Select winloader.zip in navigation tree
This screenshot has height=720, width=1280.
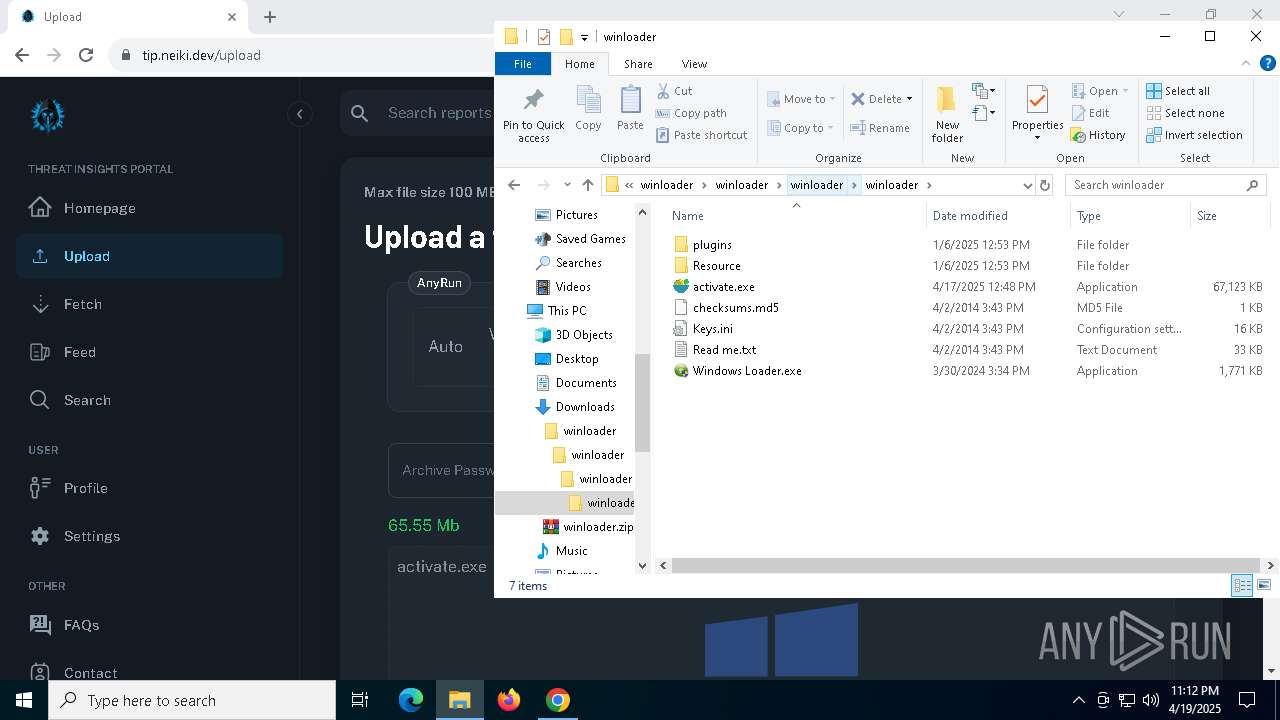(x=598, y=527)
